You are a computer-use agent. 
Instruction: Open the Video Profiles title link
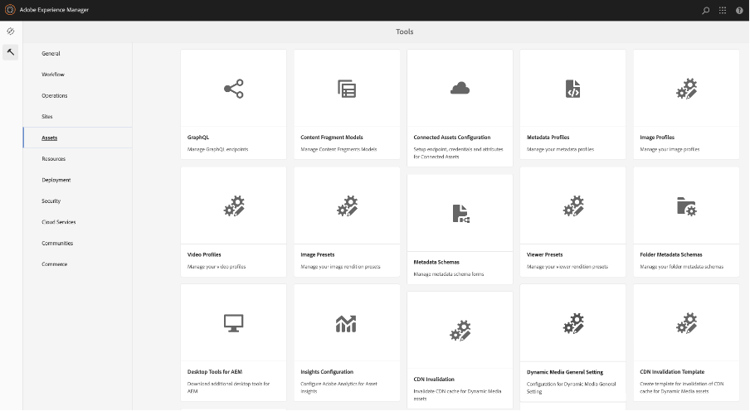point(204,255)
